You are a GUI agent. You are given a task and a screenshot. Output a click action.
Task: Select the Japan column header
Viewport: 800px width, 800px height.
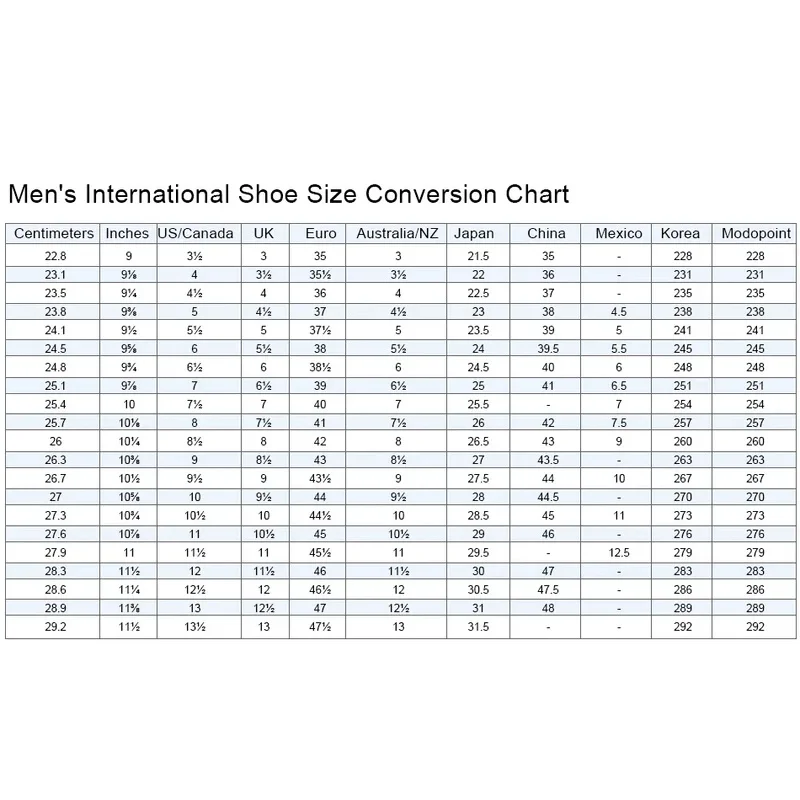point(474,234)
